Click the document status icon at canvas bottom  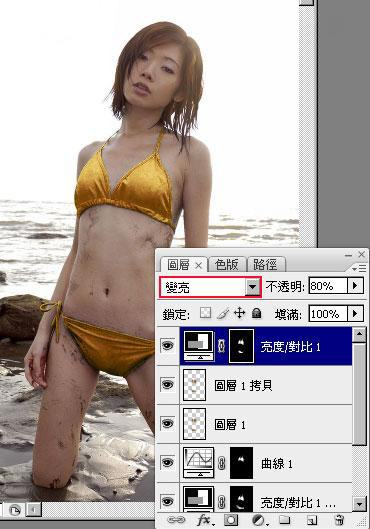click(14, 510)
